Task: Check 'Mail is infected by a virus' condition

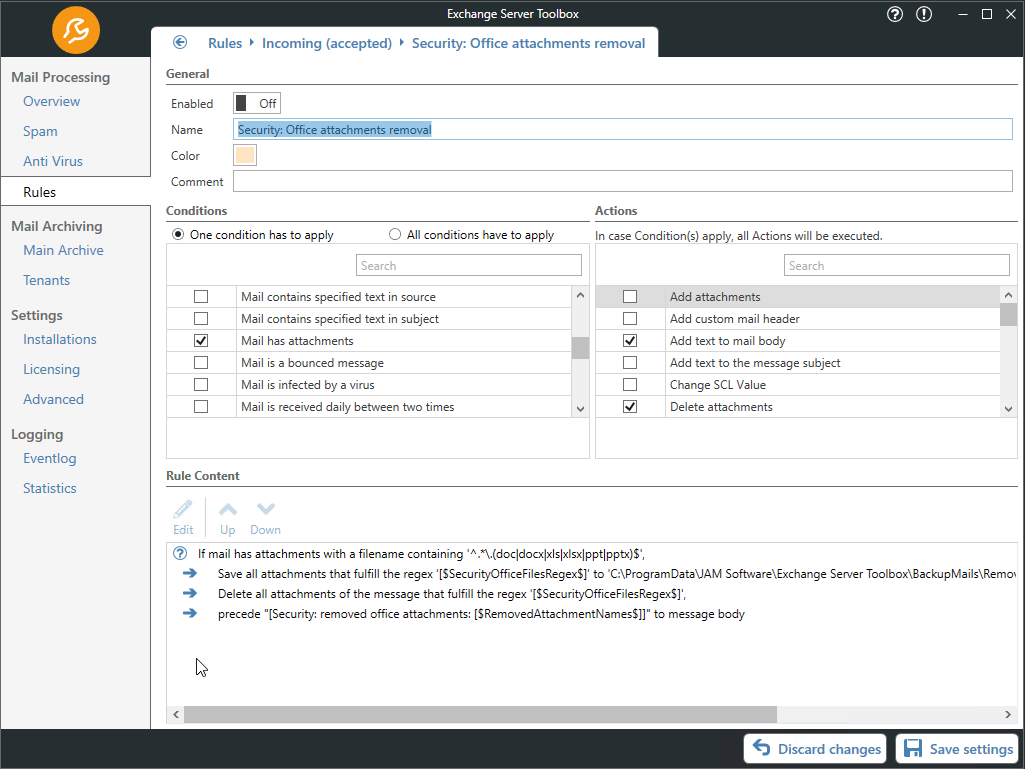Action: click(x=201, y=384)
